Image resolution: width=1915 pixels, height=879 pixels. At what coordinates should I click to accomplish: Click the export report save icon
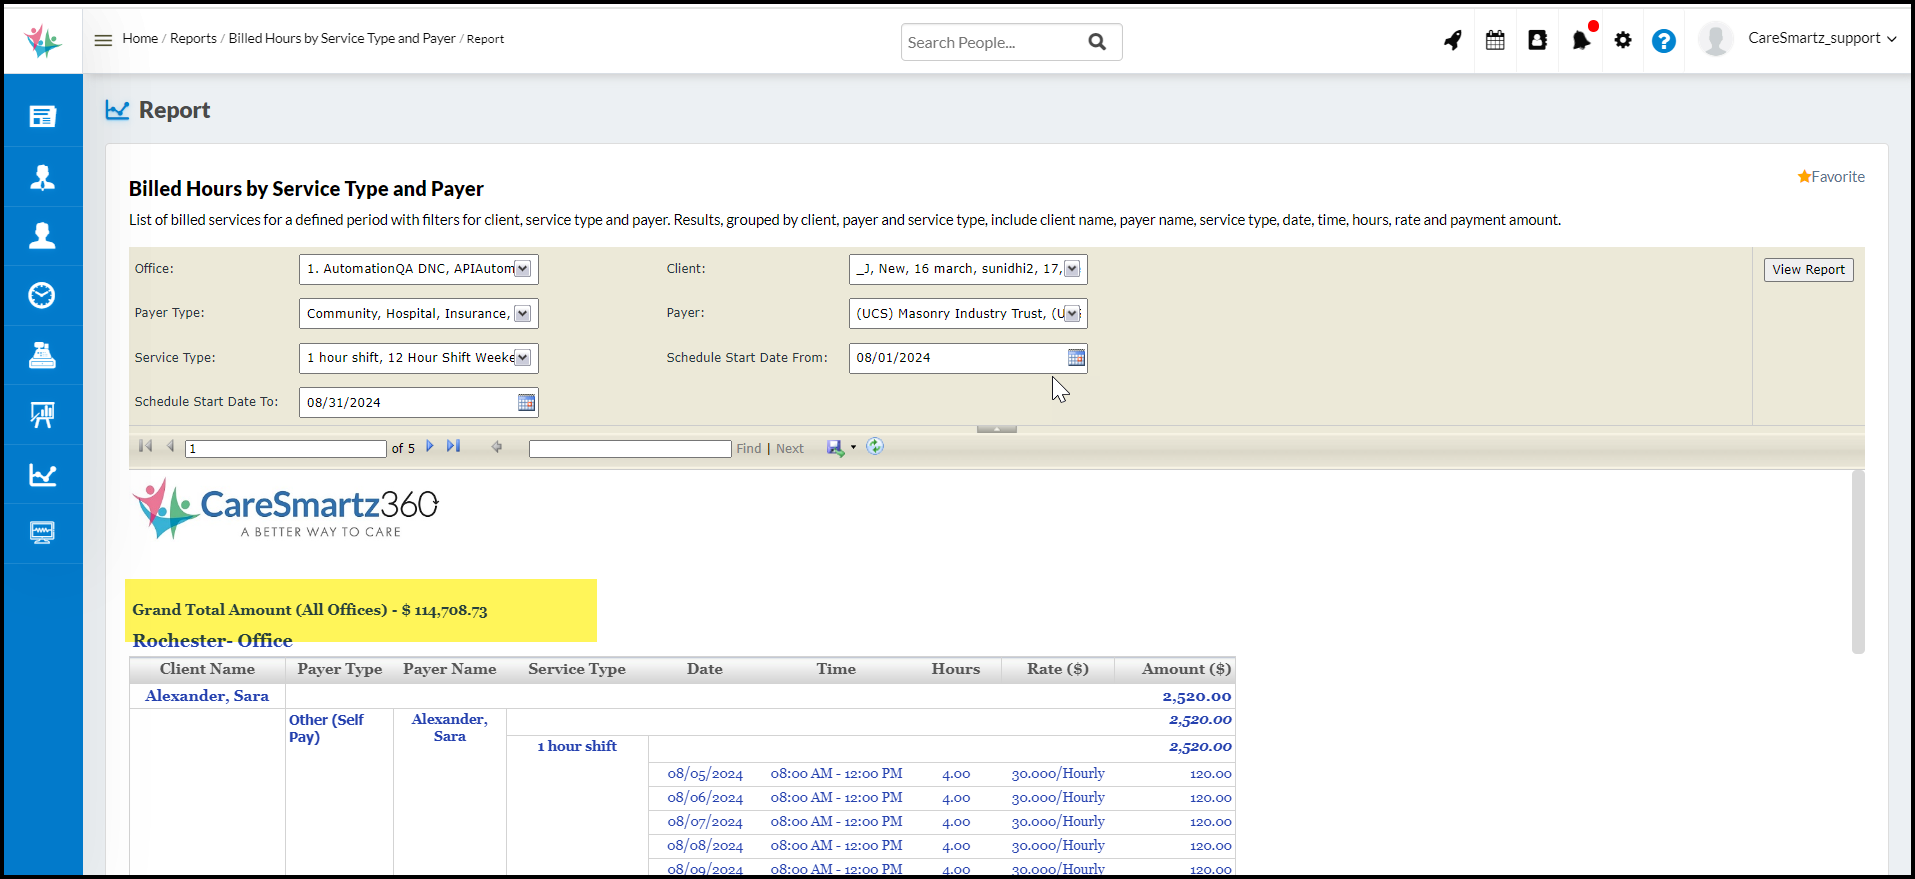(x=836, y=448)
